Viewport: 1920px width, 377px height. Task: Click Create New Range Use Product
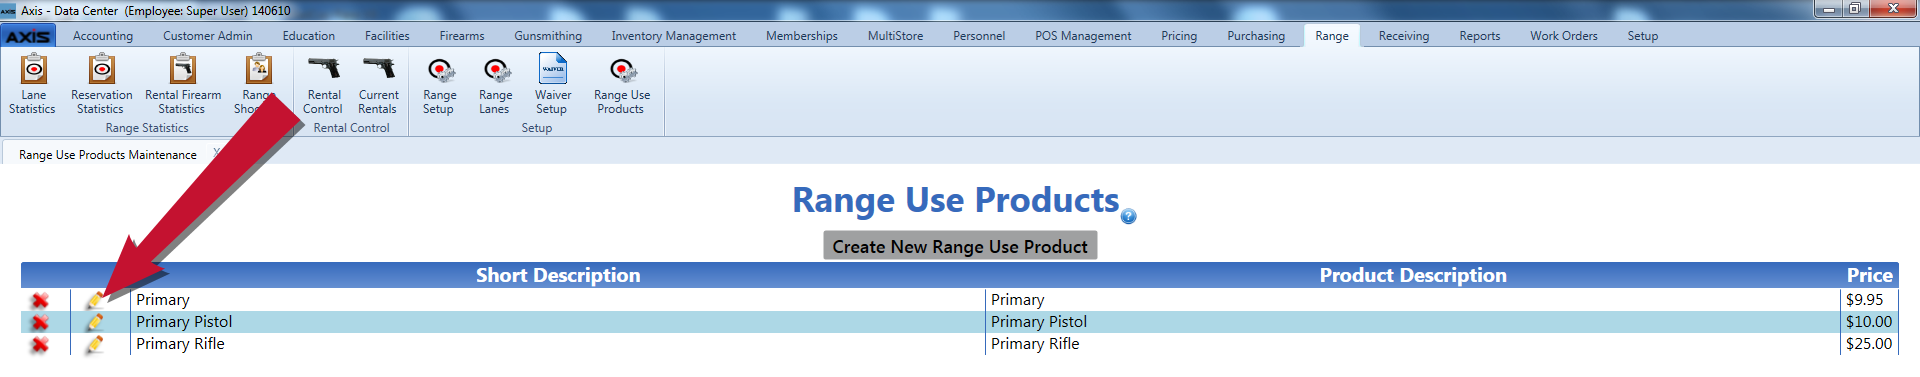[x=960, y=246]
